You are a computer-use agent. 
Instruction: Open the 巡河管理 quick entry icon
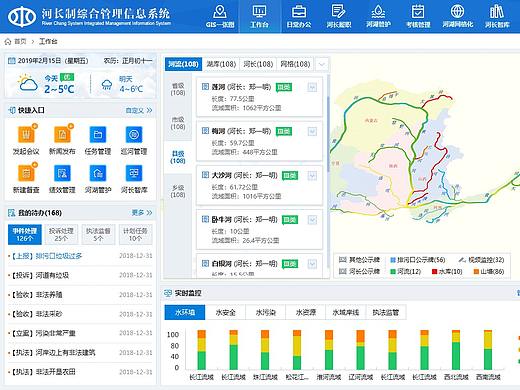coord(134,135)
